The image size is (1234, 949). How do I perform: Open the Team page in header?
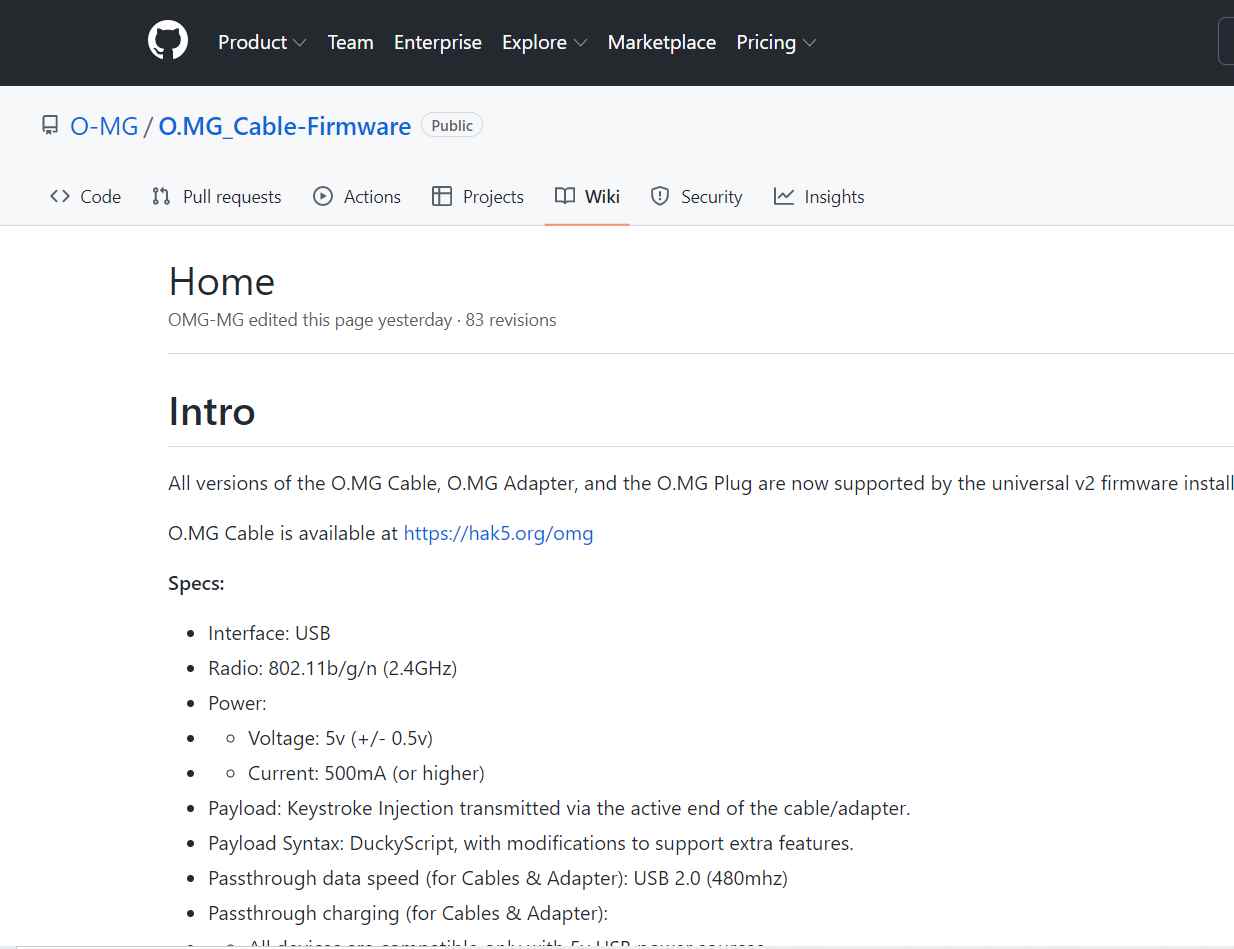tap(351, 43)
